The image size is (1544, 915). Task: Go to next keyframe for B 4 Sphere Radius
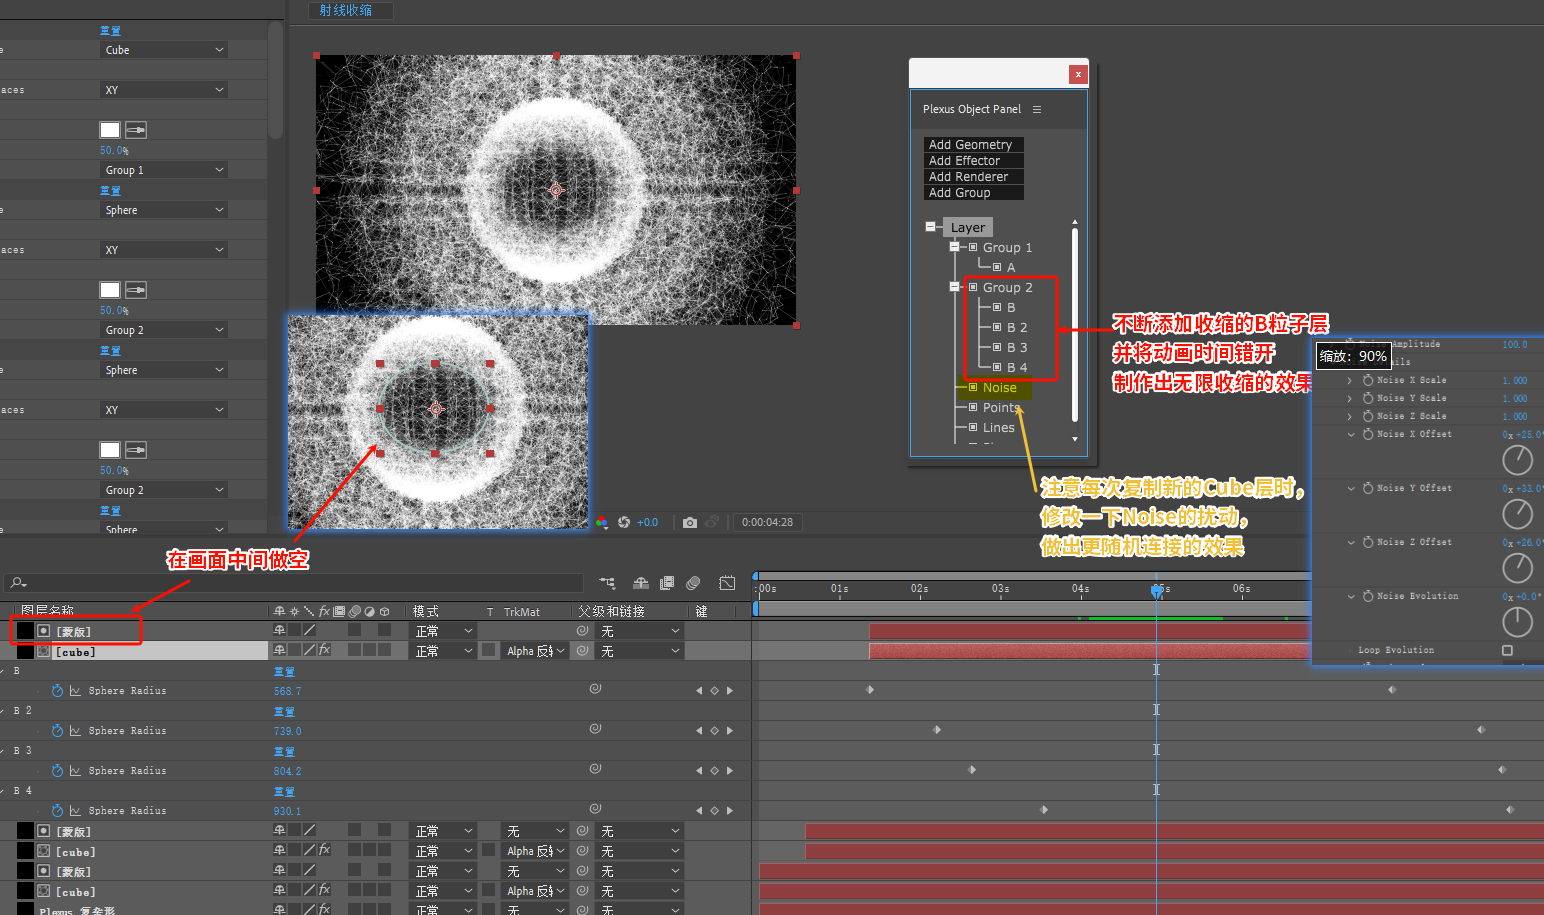click(x=730, y=811)
